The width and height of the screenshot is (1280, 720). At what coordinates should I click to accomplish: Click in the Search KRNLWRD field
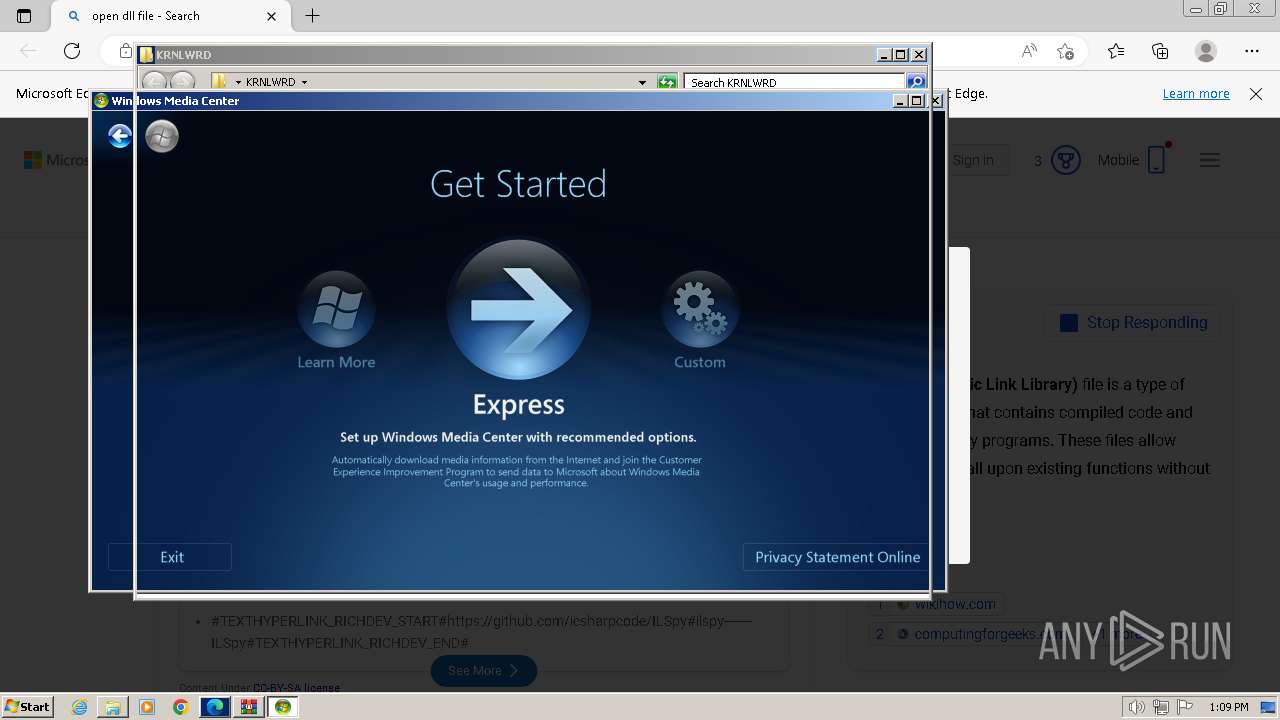pos(795,82)
